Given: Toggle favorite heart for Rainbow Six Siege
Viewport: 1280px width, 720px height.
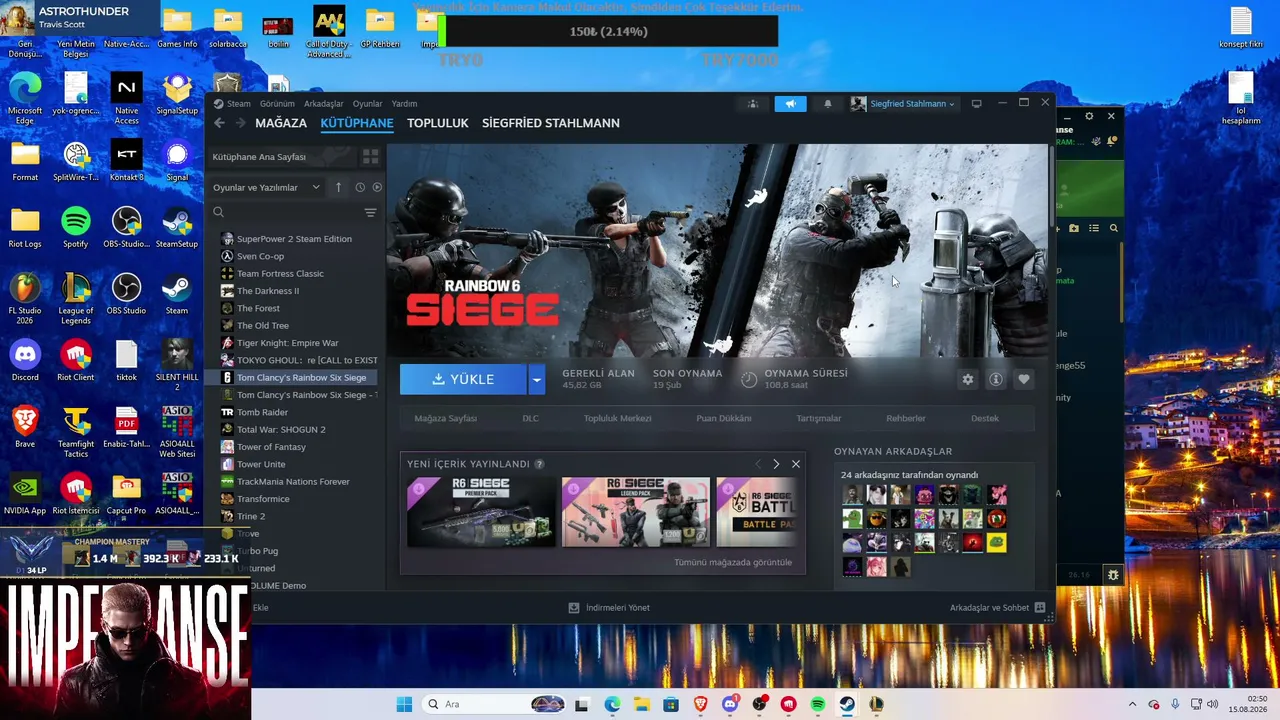Looking at the screenshot, I should tap(1023, 380).
